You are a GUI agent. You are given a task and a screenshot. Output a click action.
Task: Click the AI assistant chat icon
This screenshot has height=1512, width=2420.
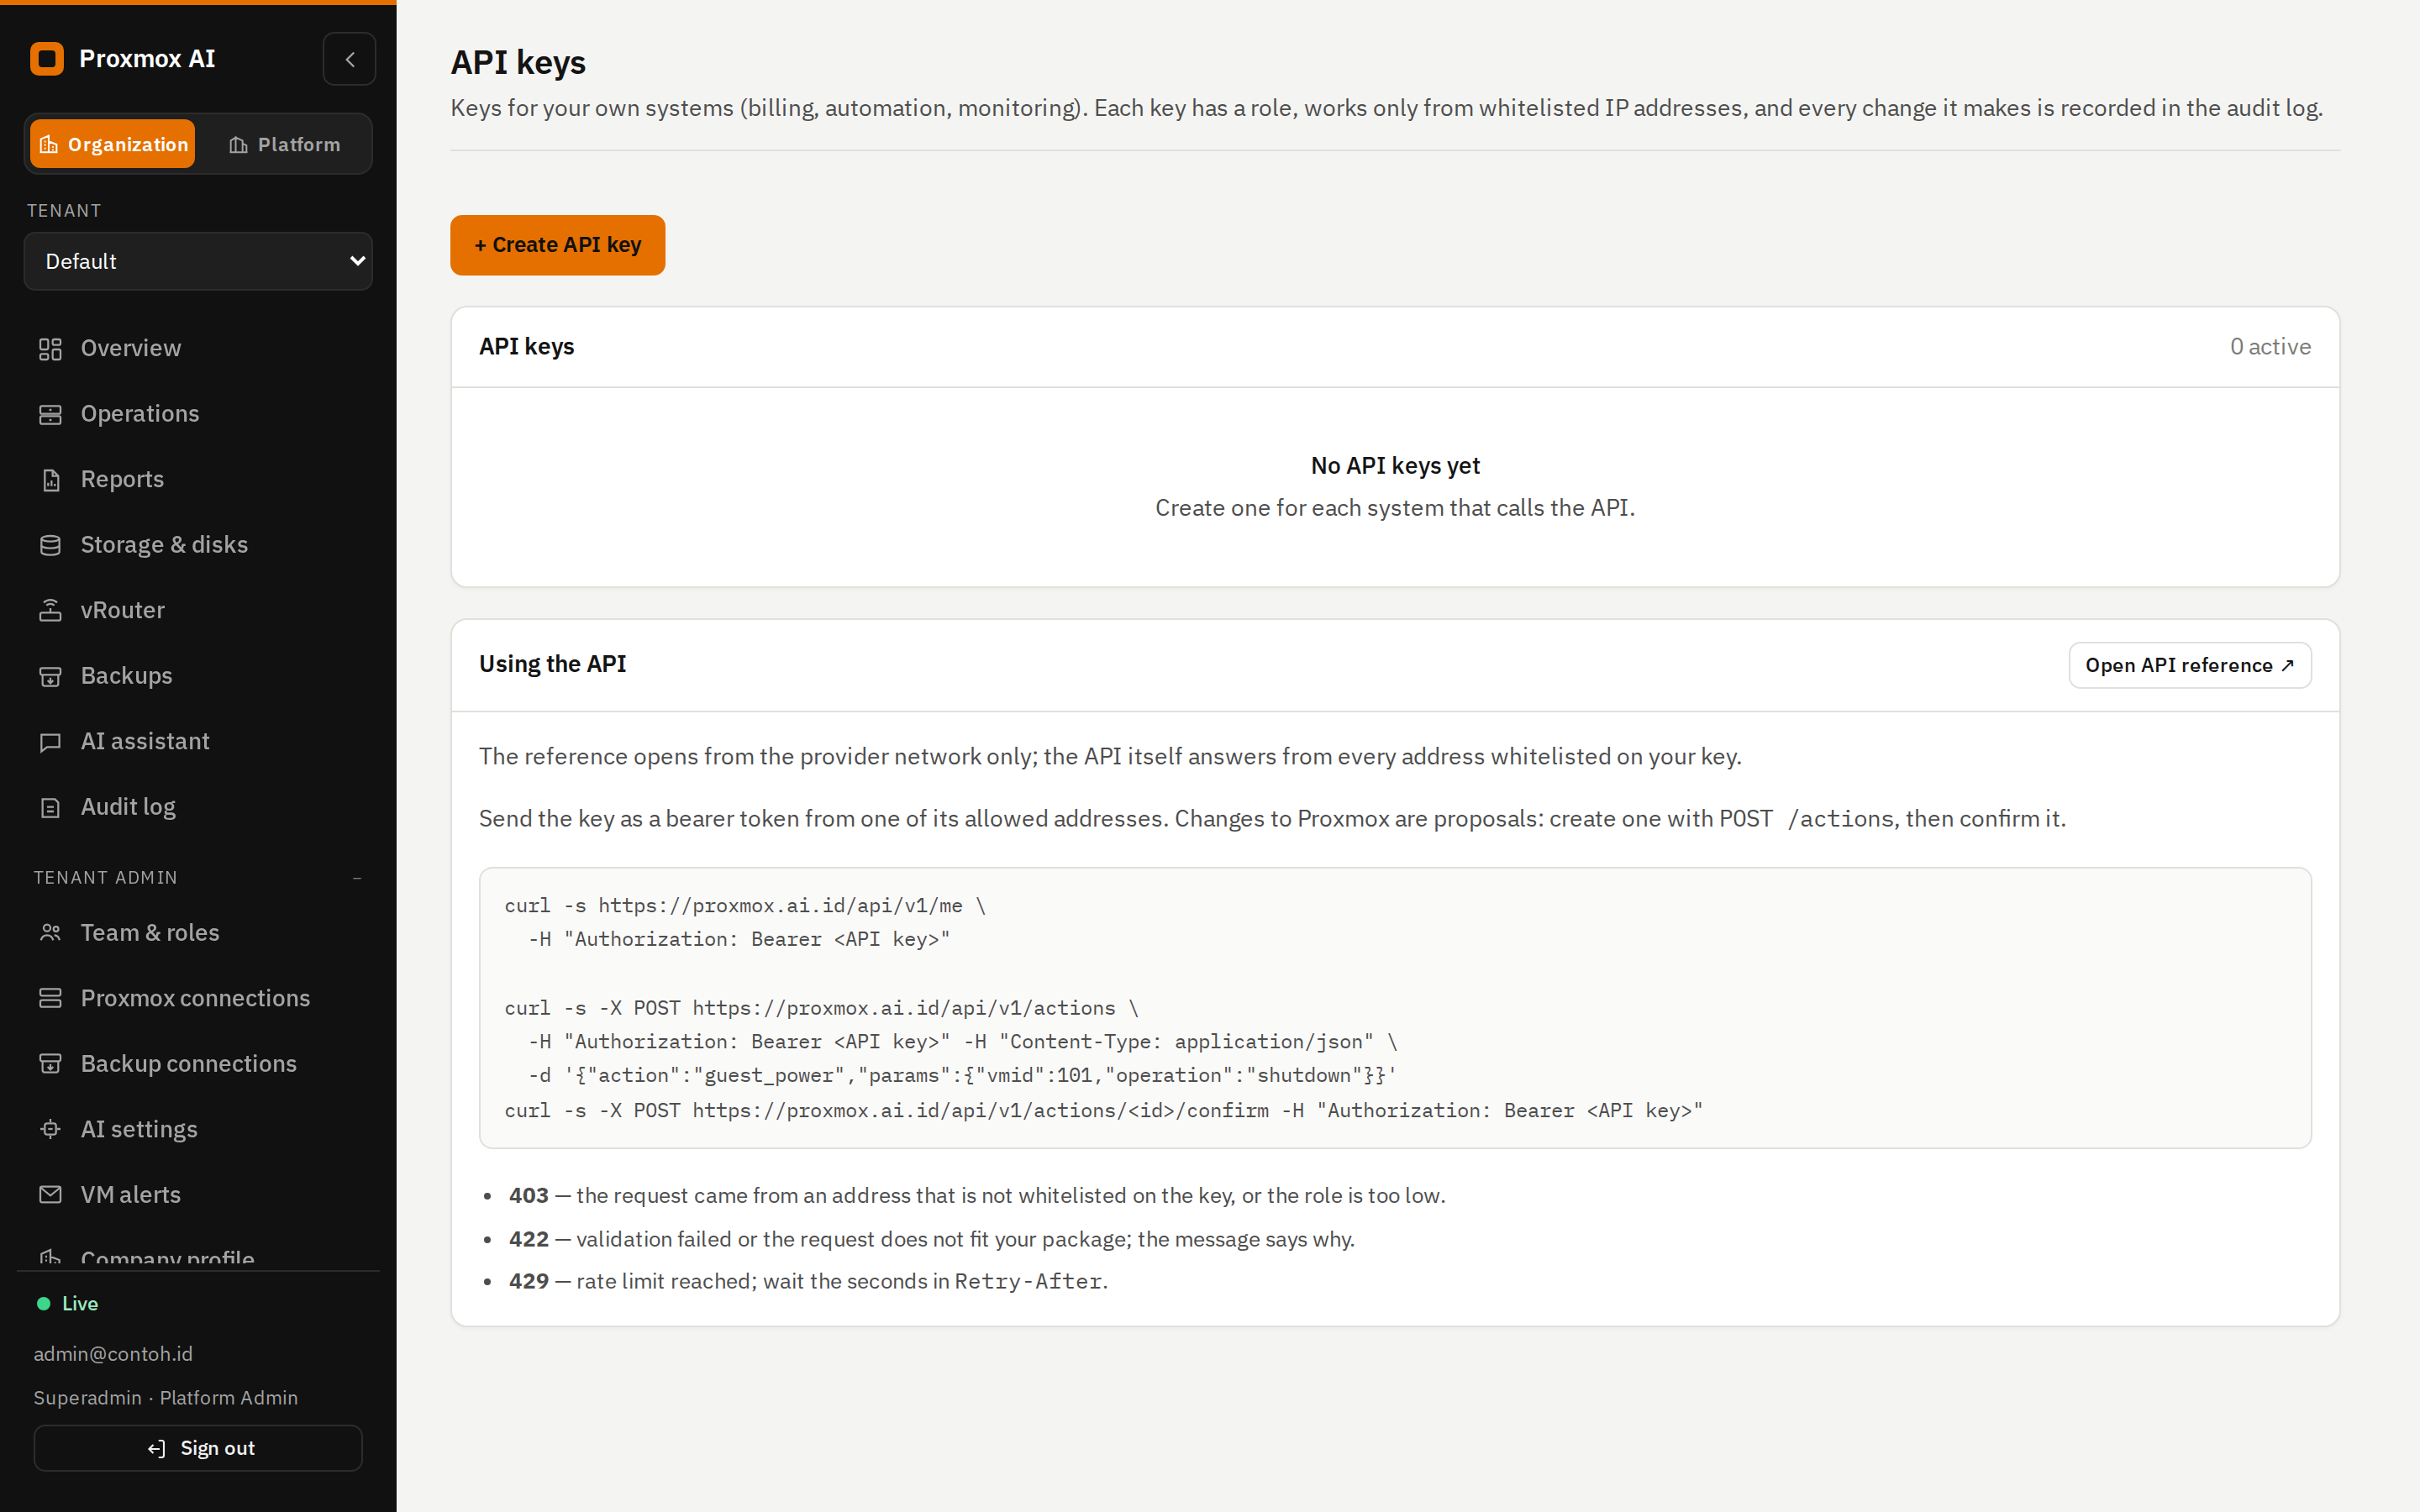[x=50, y=742]
